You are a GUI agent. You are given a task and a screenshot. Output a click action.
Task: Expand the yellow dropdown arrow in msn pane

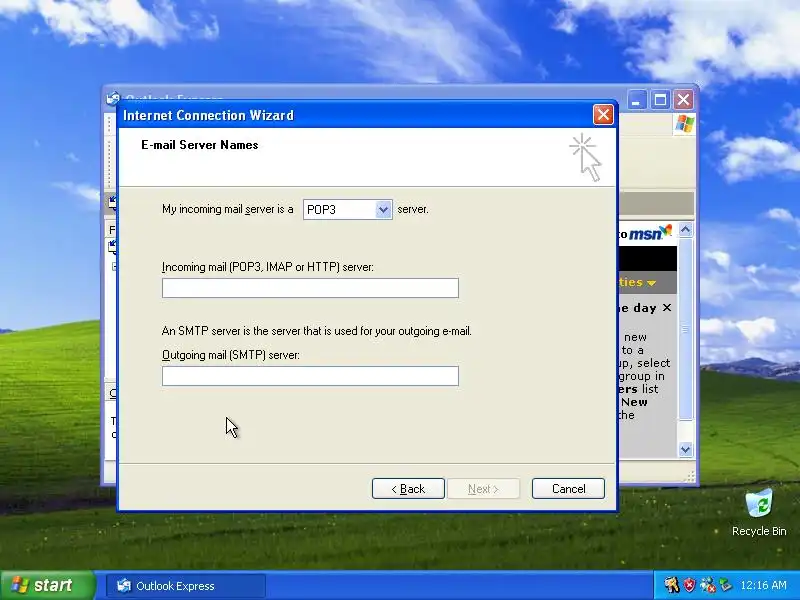click(651, 283)
